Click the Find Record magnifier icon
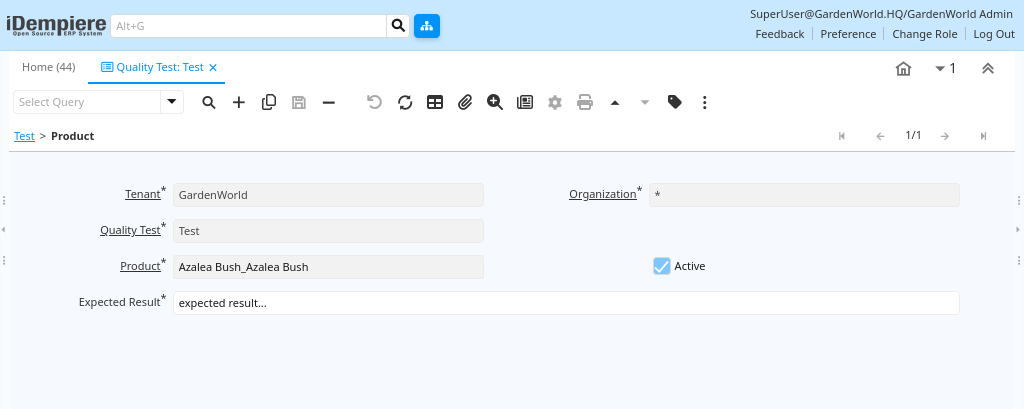This screenshot has width=1024, height=409. [209, 102]
